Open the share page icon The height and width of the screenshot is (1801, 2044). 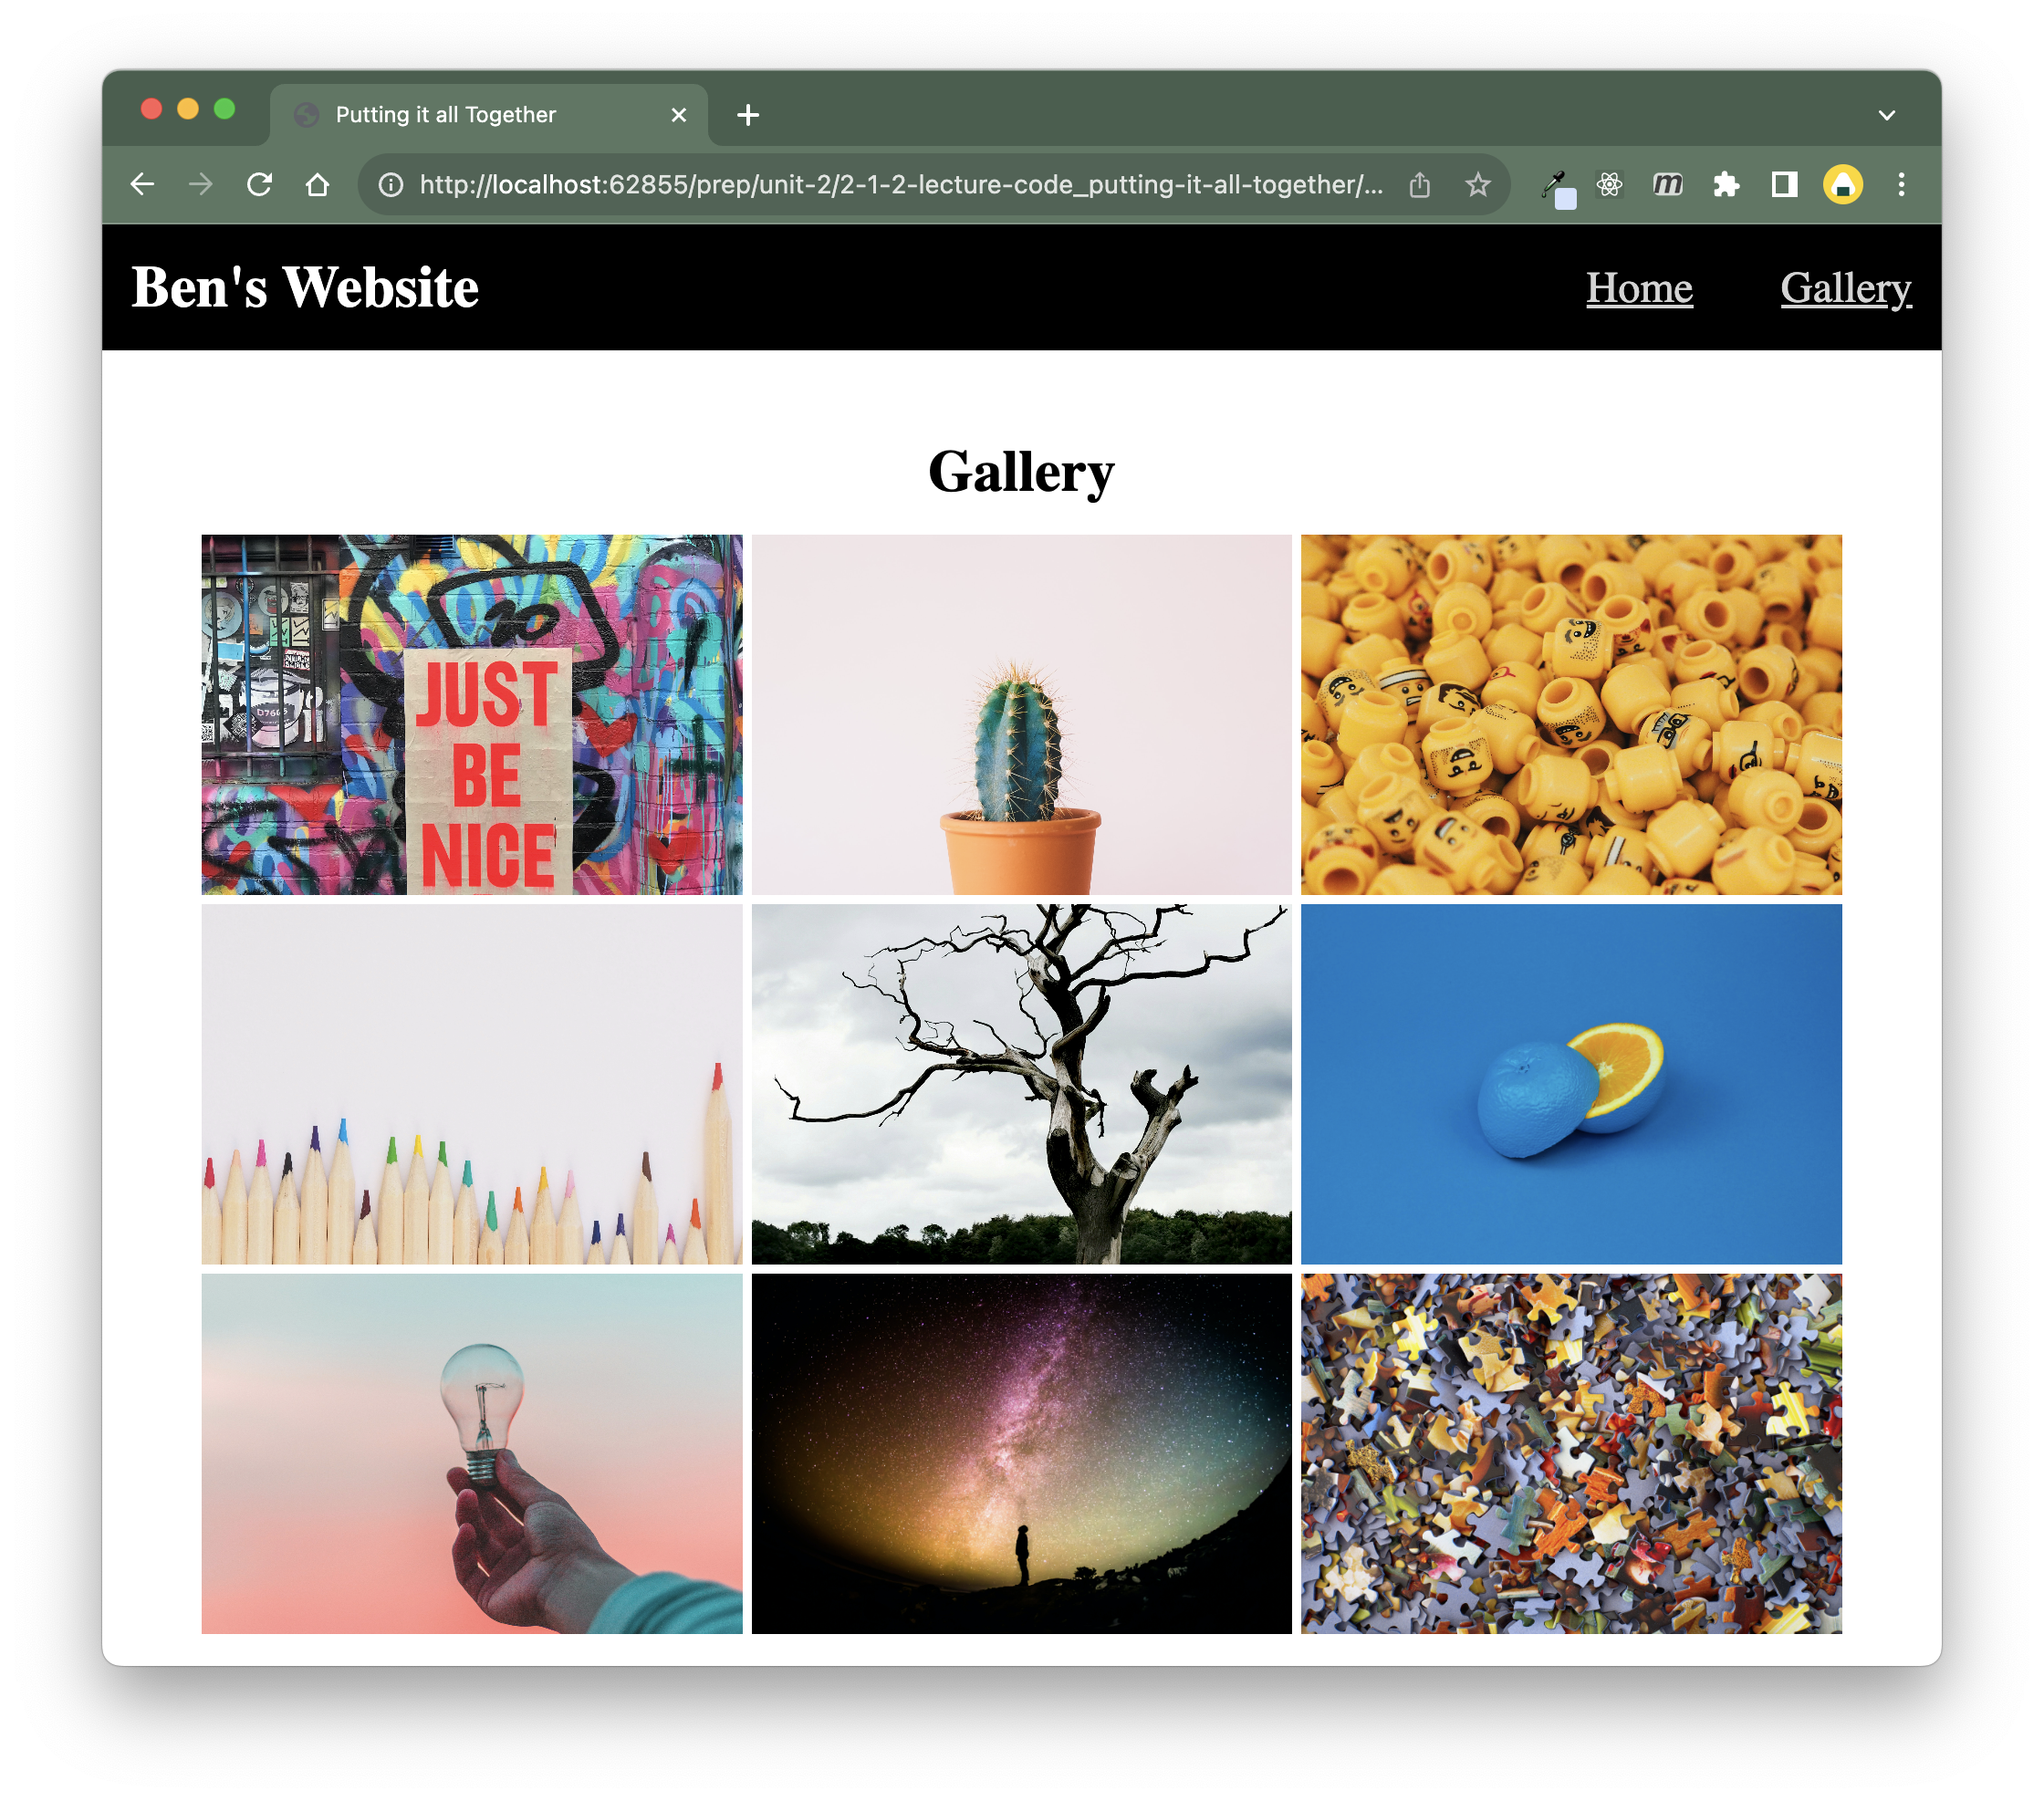point(1419,185)
